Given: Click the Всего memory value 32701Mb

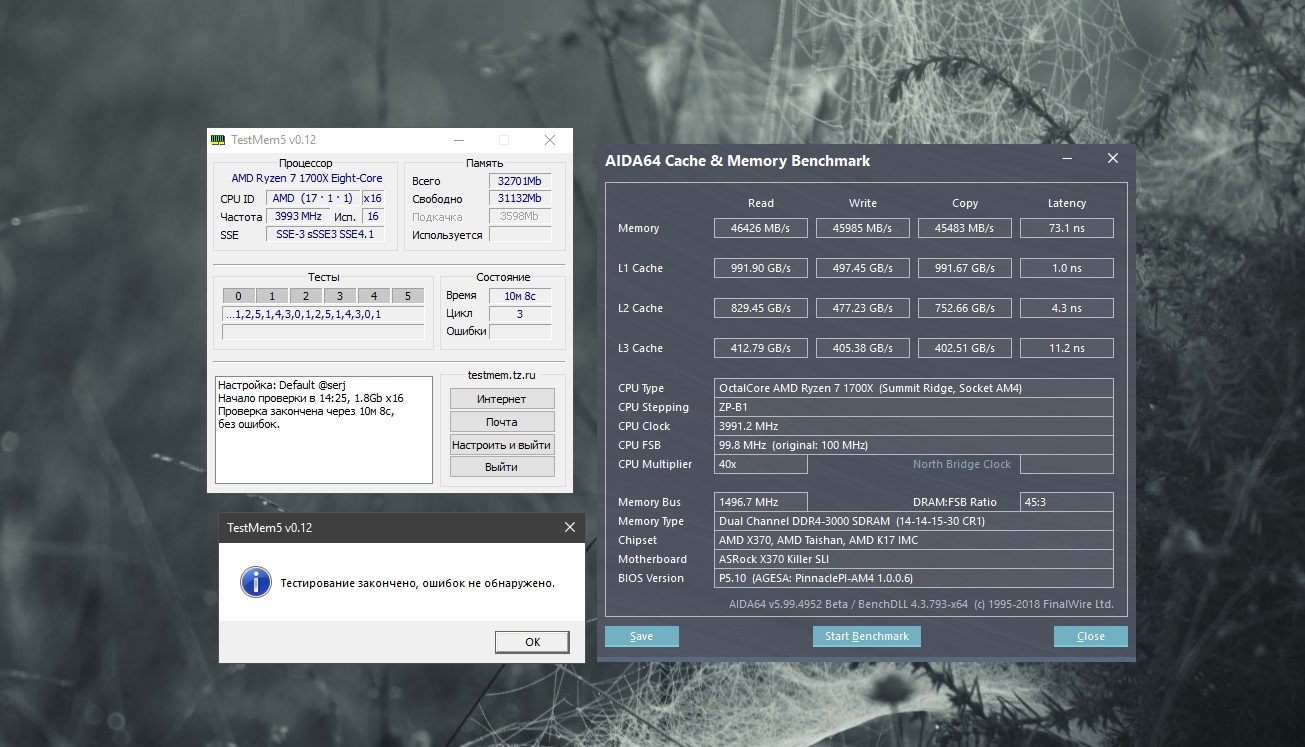Looking at the screenshot, I should (x=520, y=181).
